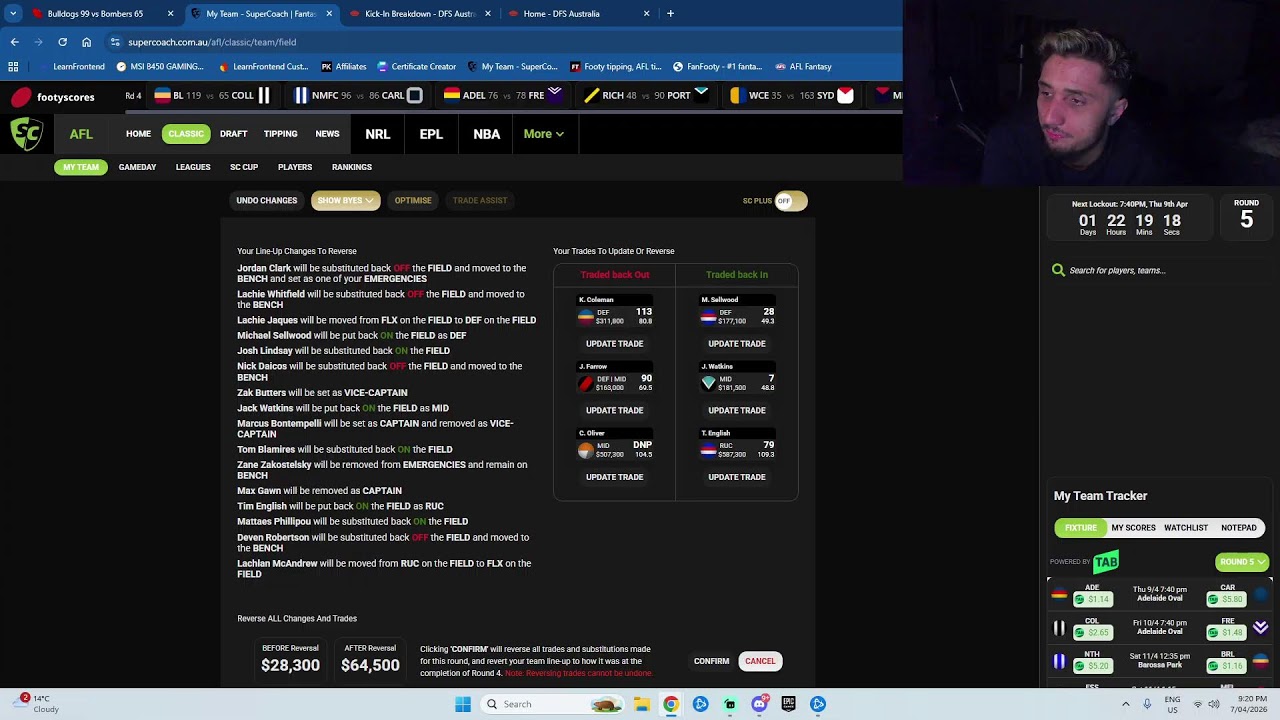This screenshot has height=720, width=1280.
Task: Open the Round 5 selector dropdown
Action: (x=1243, y=562)
